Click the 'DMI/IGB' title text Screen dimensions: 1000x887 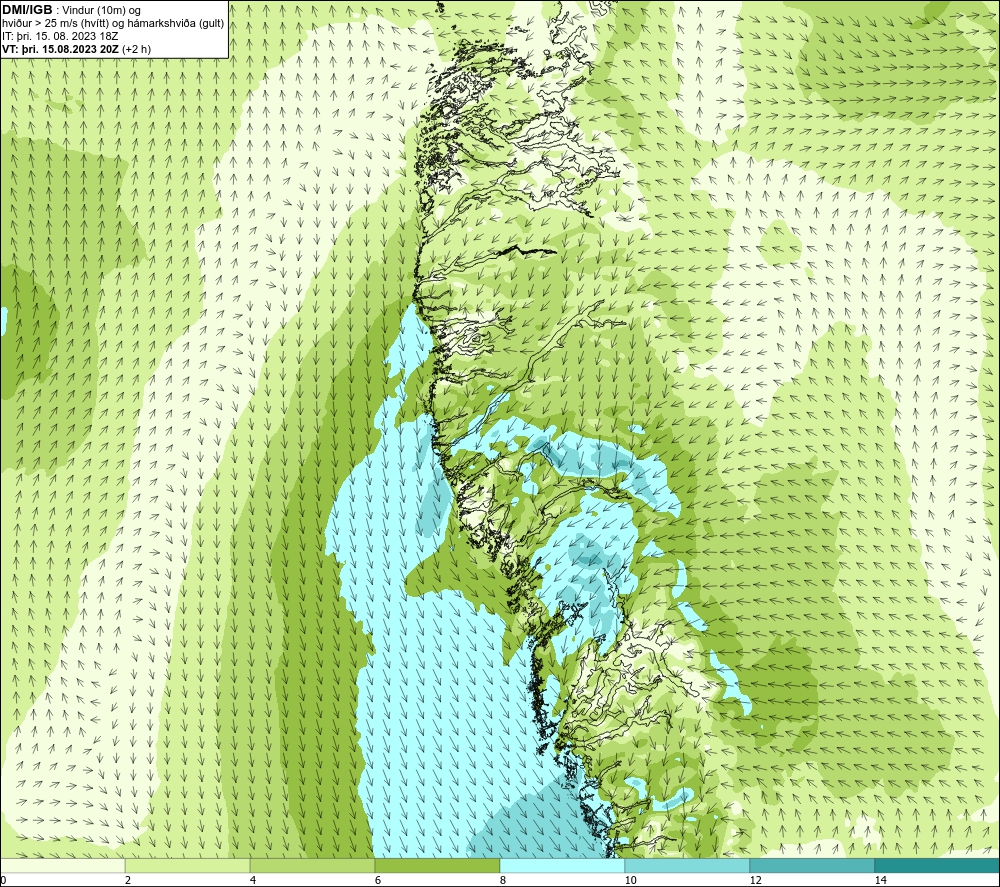point(27,10)
